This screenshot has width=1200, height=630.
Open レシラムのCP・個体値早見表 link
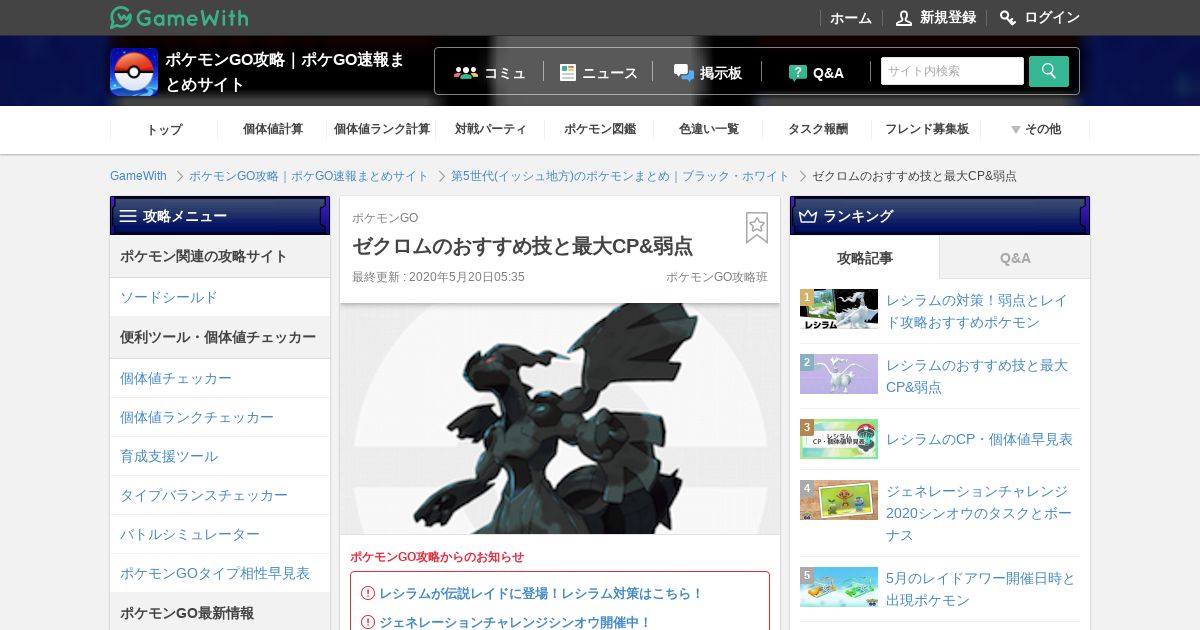click(x=979, y=439)
